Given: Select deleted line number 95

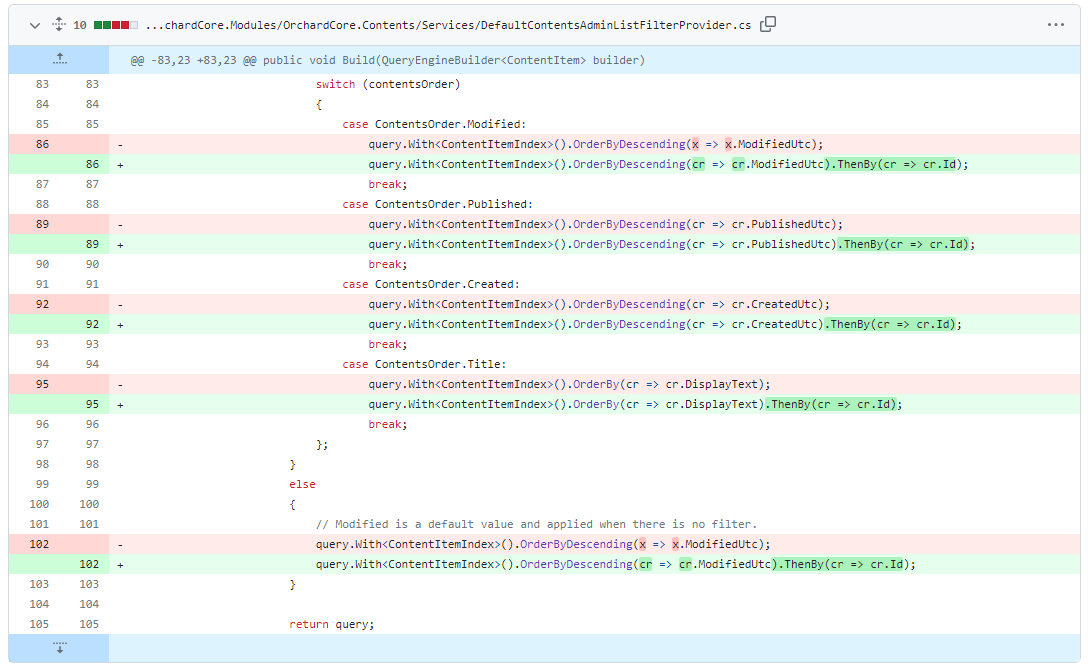Looking at the screenshot, I should tap(42, 384).
